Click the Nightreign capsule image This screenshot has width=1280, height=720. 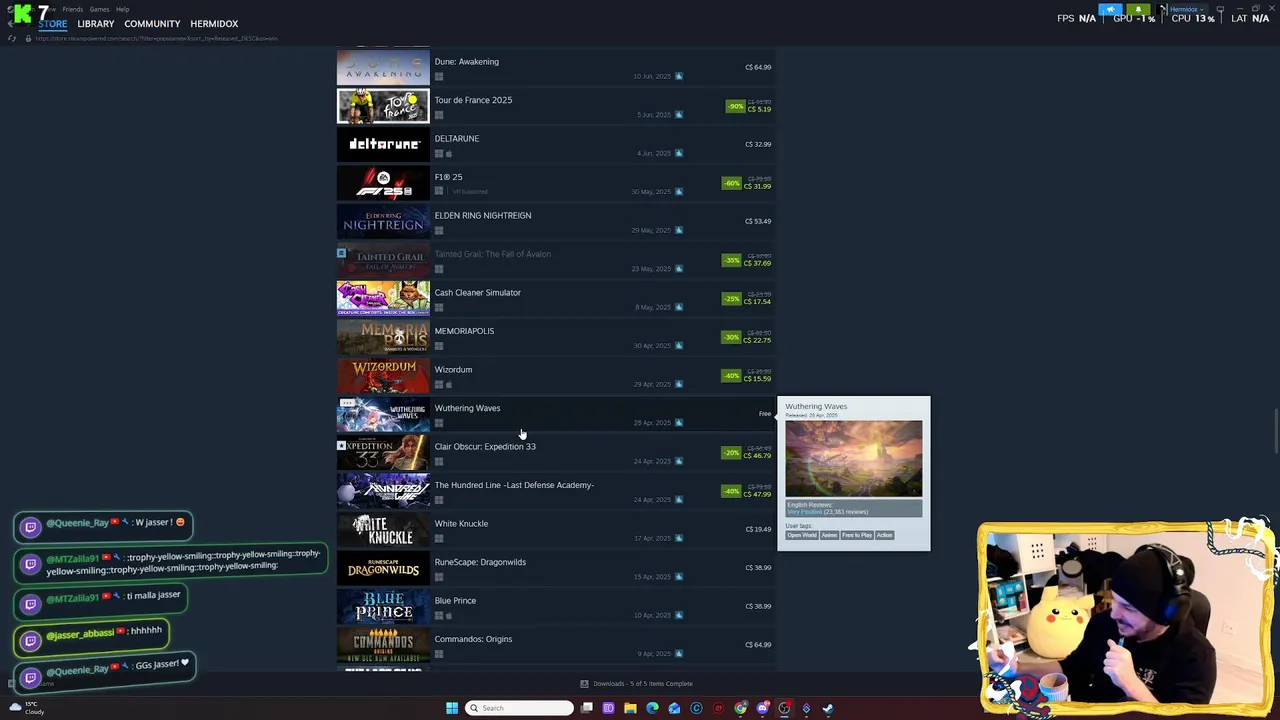click(383, 222)
